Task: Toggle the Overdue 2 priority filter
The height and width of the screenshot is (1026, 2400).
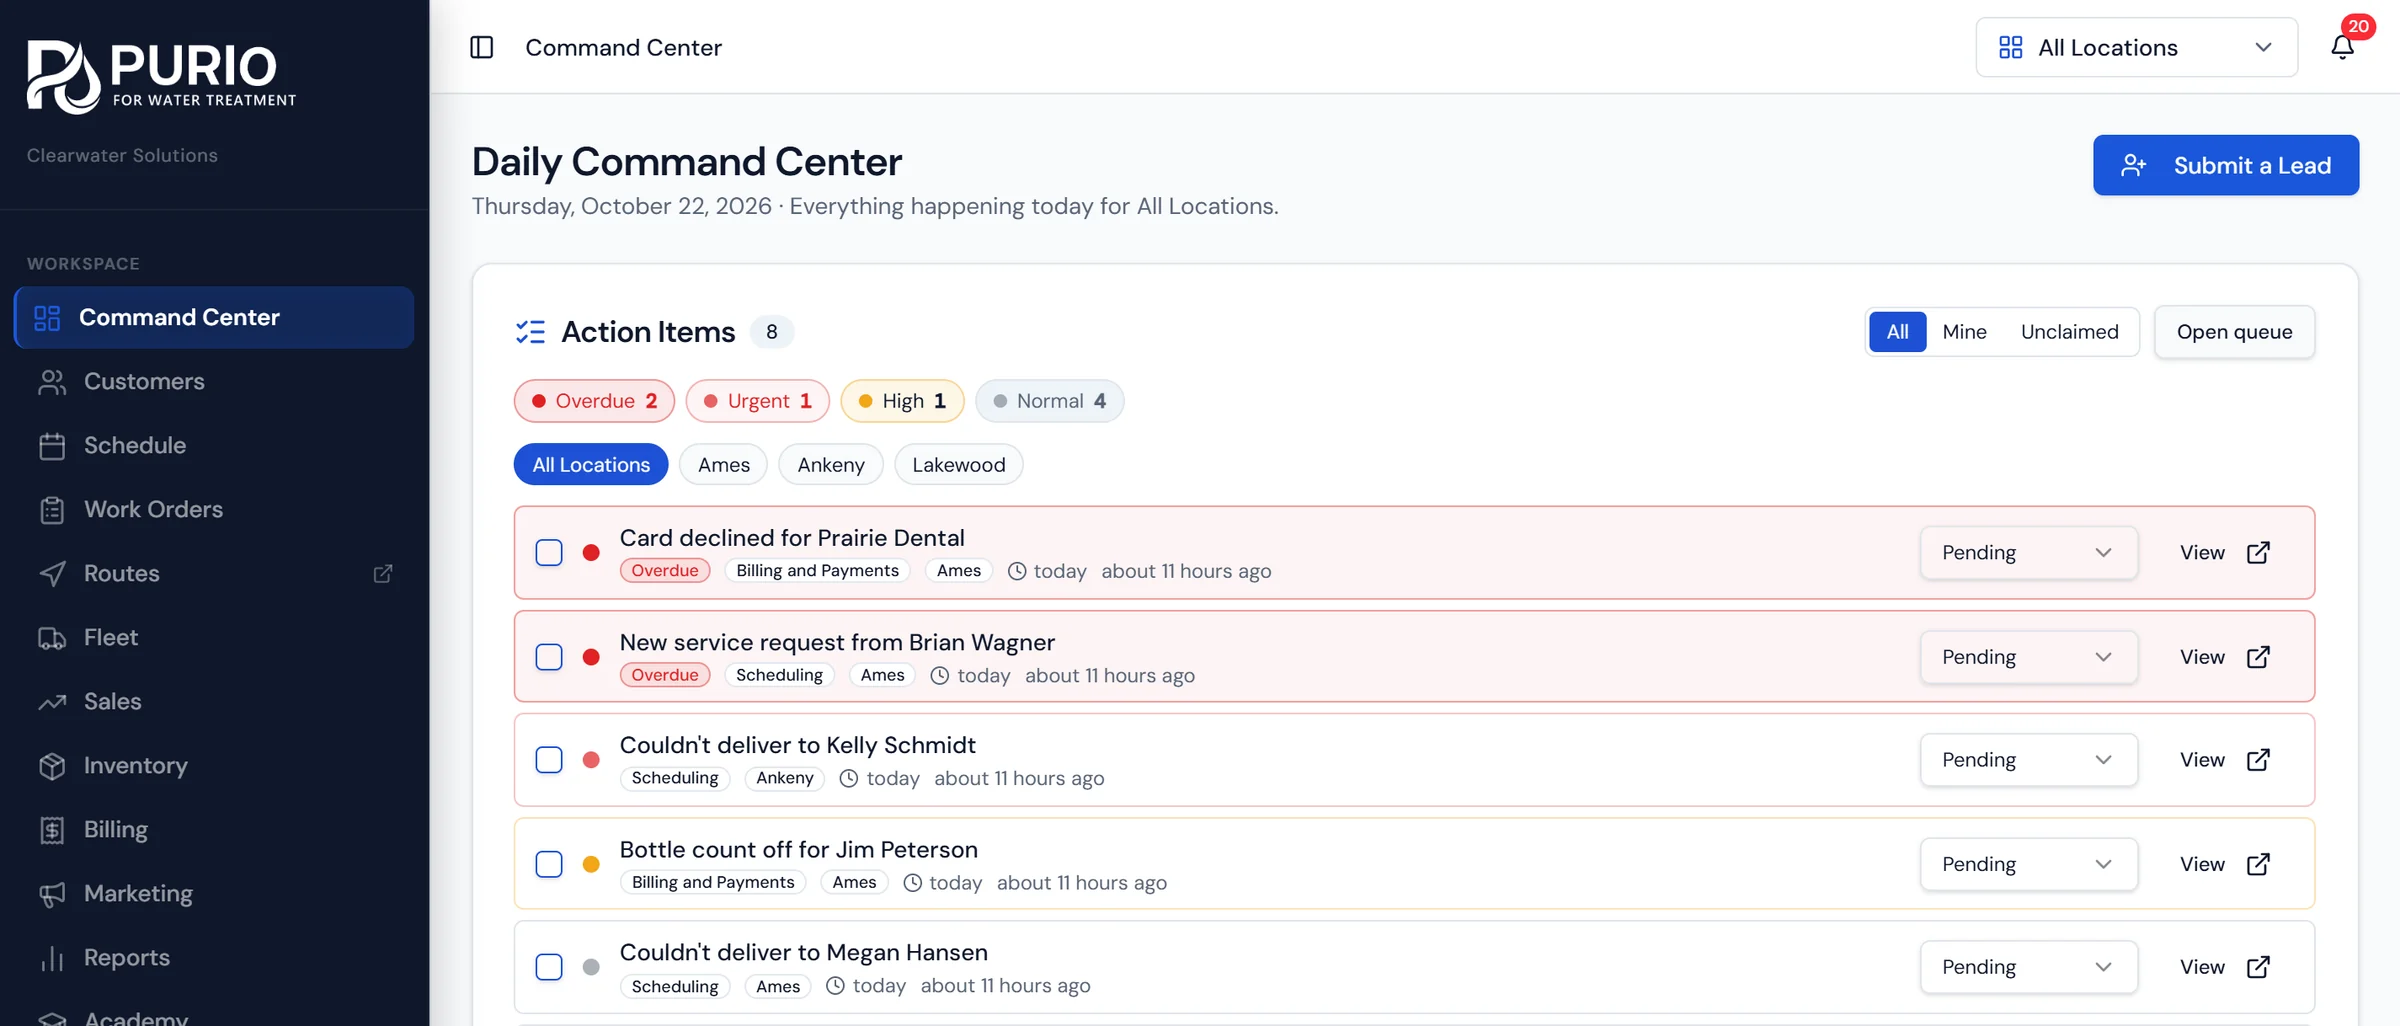Action: 594,401
